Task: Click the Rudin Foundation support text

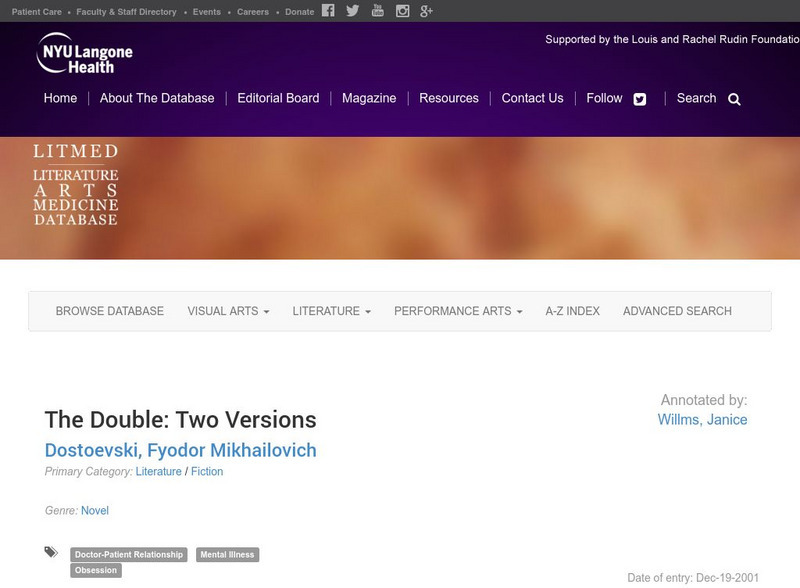Action: click(672, 39)
